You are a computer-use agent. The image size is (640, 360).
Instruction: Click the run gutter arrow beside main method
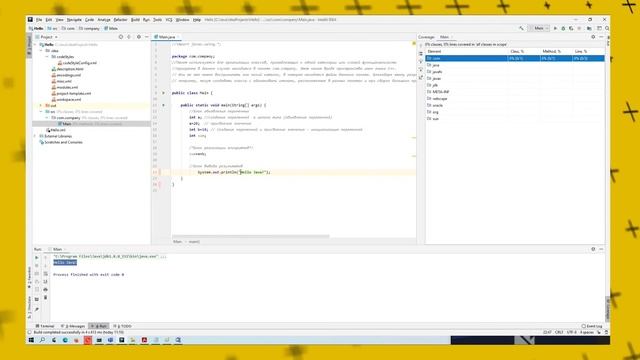point(163,105)
